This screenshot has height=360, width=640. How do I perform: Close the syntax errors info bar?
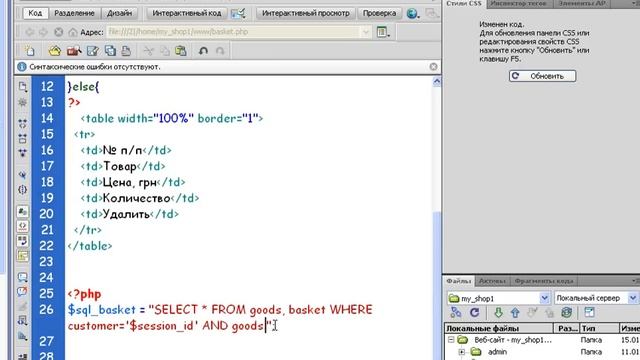433,67
